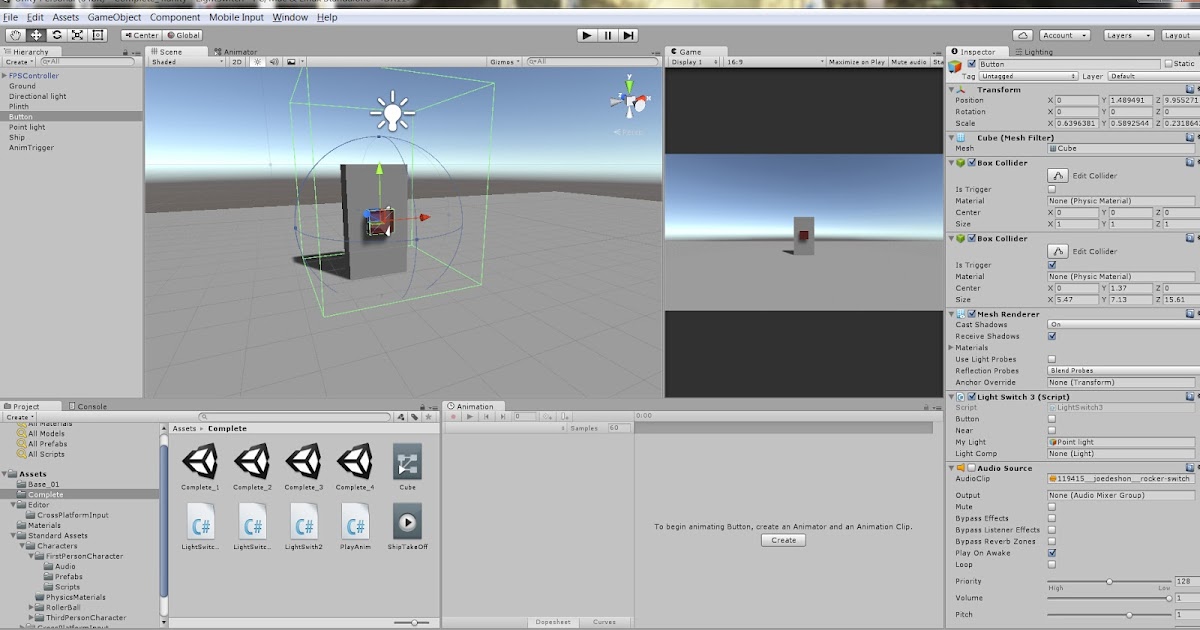Select the Hand pan tool
Image resolution: width=1200 pixels, height=630 pixels.
coord(15,35)
